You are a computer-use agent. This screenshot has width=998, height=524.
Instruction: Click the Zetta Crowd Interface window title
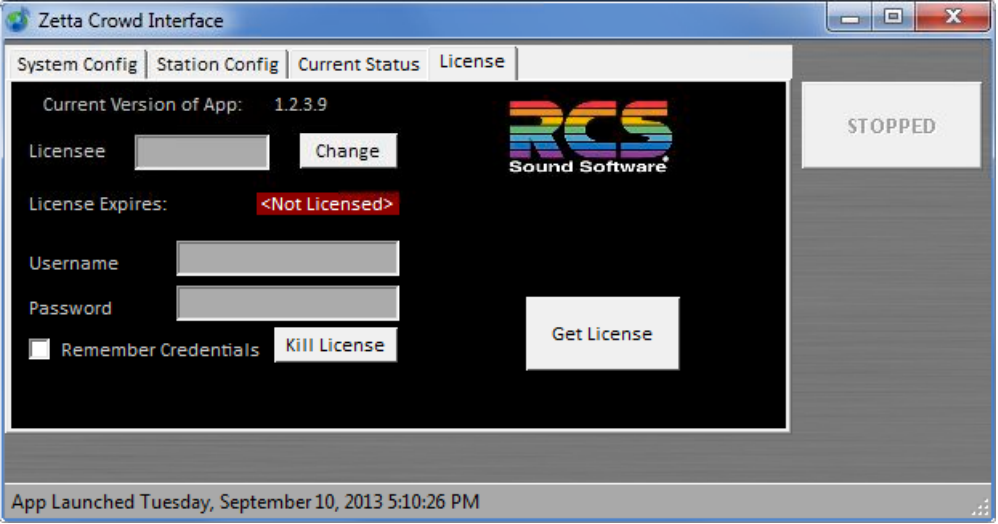130,20
